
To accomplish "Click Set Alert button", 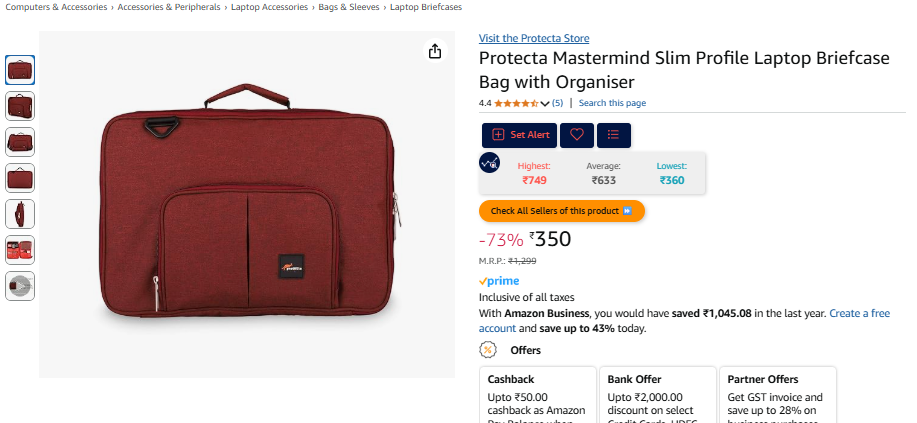I will 520,135.
